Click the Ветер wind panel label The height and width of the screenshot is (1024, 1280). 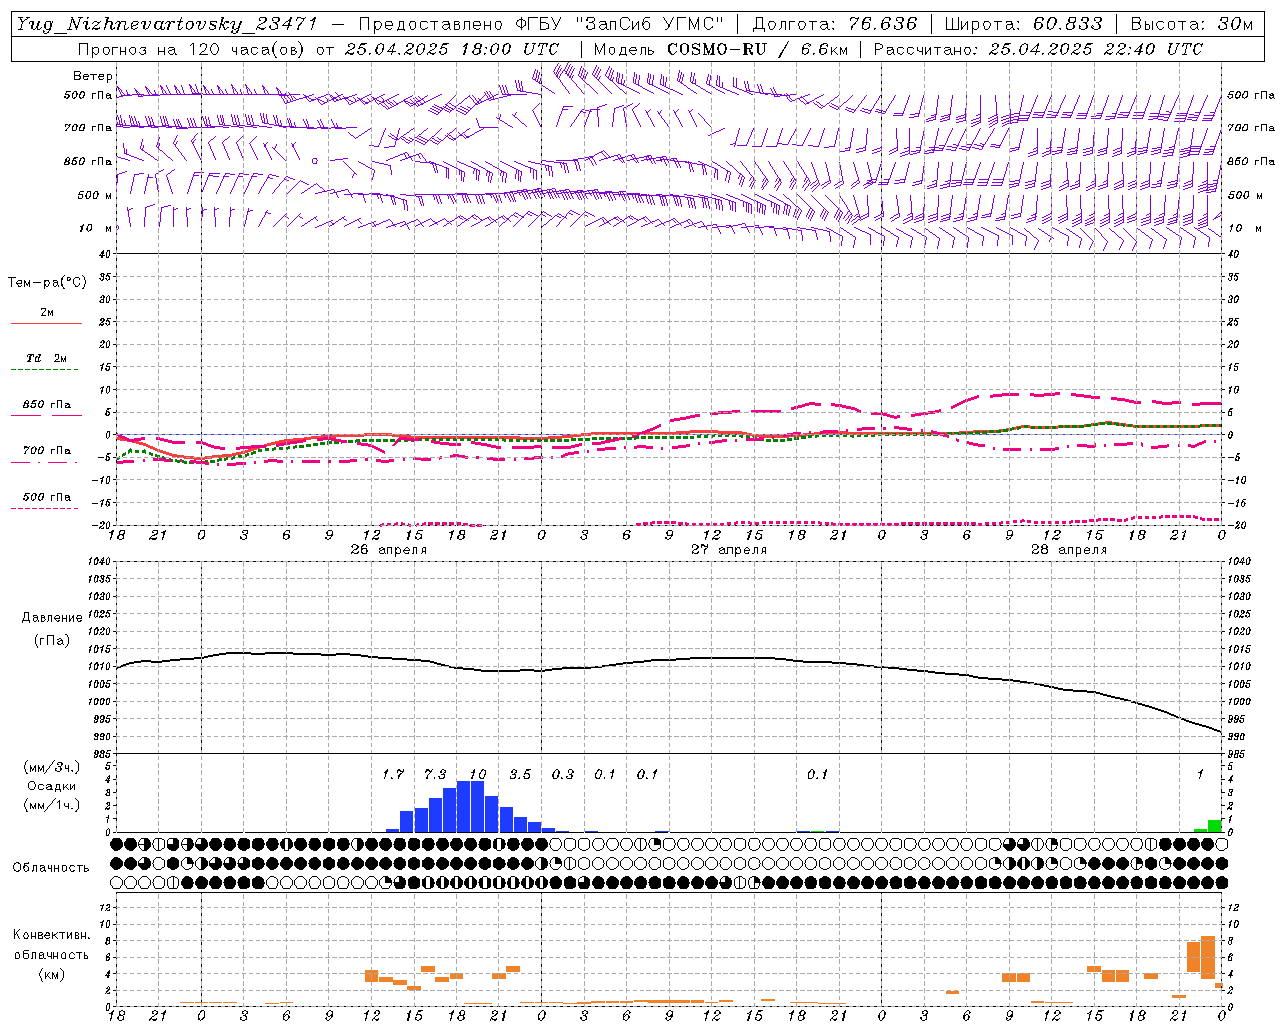tap(92, 76)
